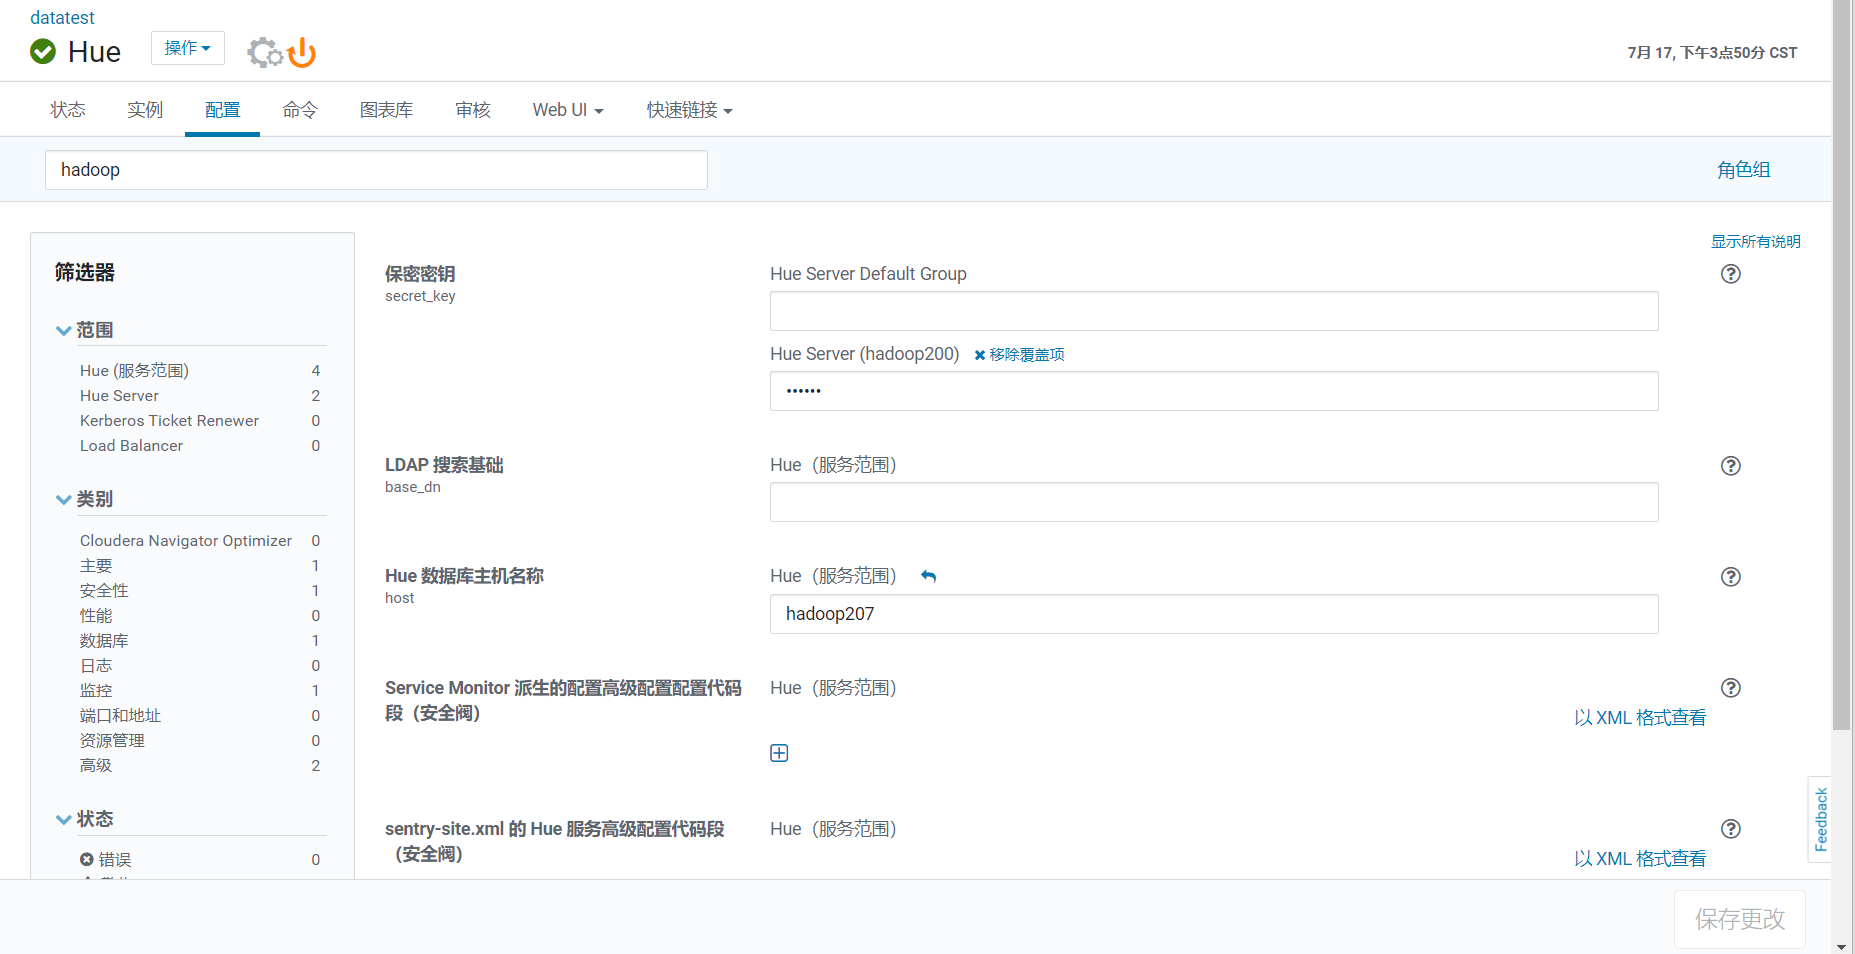View Service Monitor safety valve as XML
This screenshot has width=1855, height=954.
pyautogui.click(x=1640, y=718)
